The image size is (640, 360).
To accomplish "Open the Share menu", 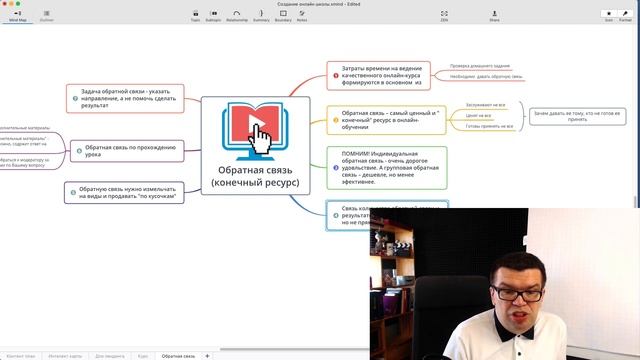I will click(494, 16).
